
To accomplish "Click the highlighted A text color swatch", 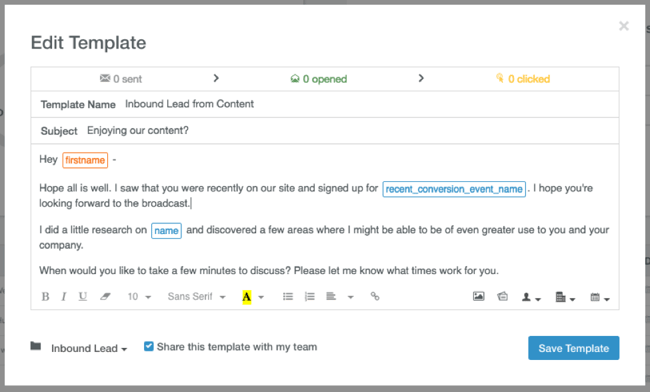I will (x=247, y=297).
